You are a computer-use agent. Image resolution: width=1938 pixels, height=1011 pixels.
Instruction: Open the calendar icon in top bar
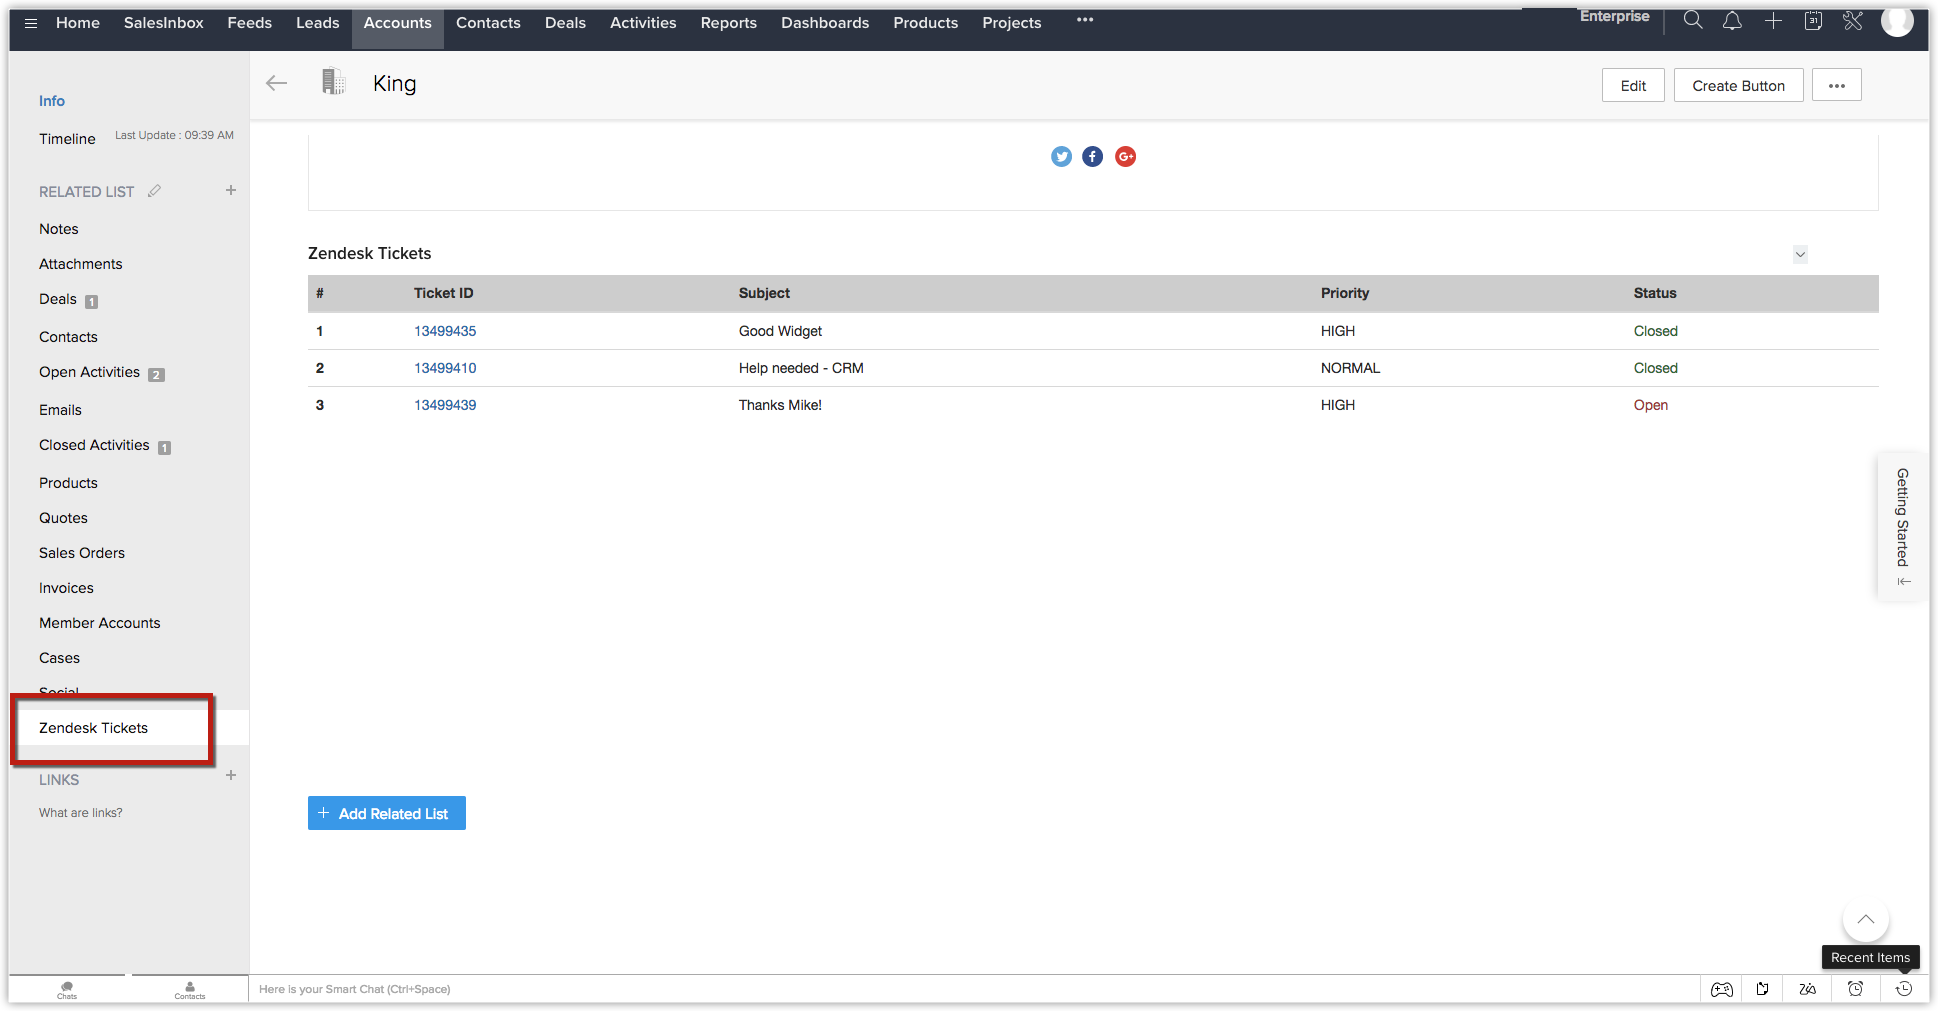click(x=1813, y=21)
